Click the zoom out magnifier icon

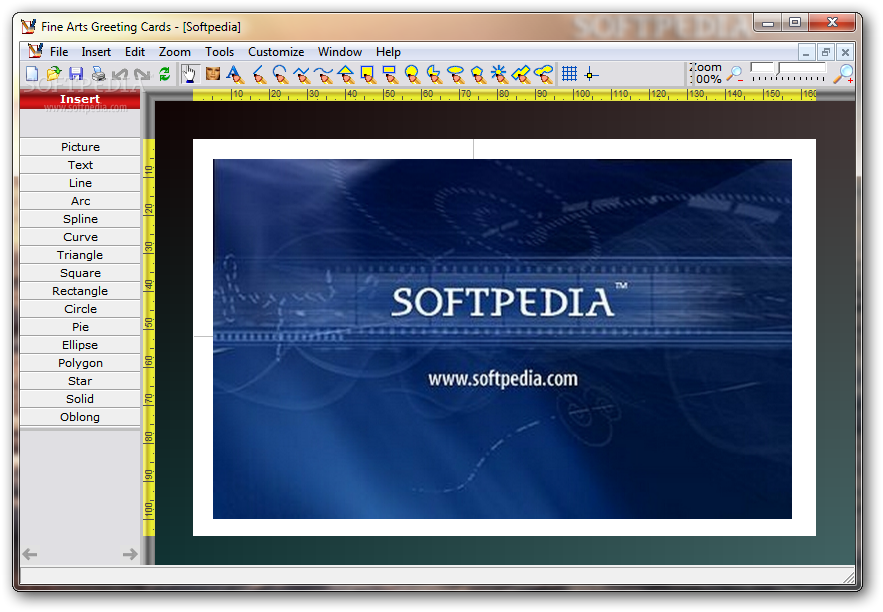[x=735, y=74]
